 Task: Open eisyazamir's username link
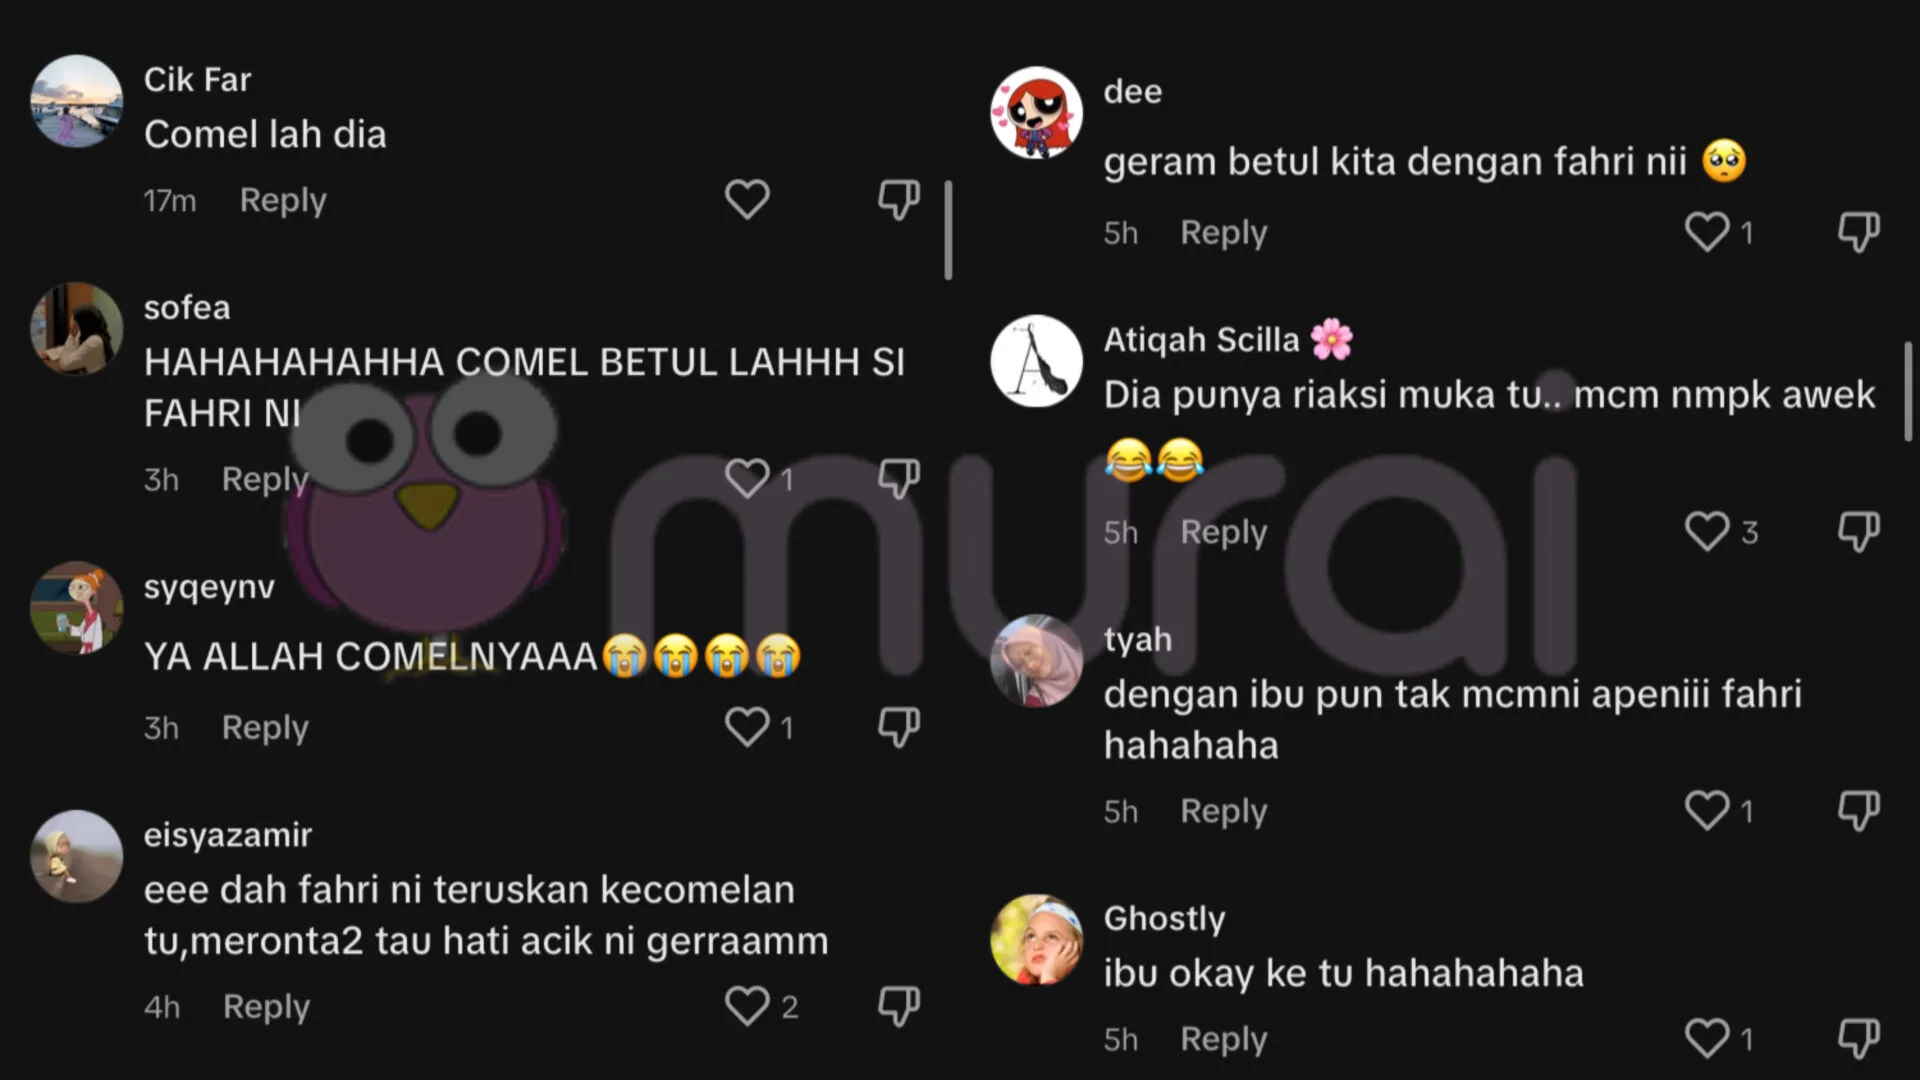(x=228, y=834)
